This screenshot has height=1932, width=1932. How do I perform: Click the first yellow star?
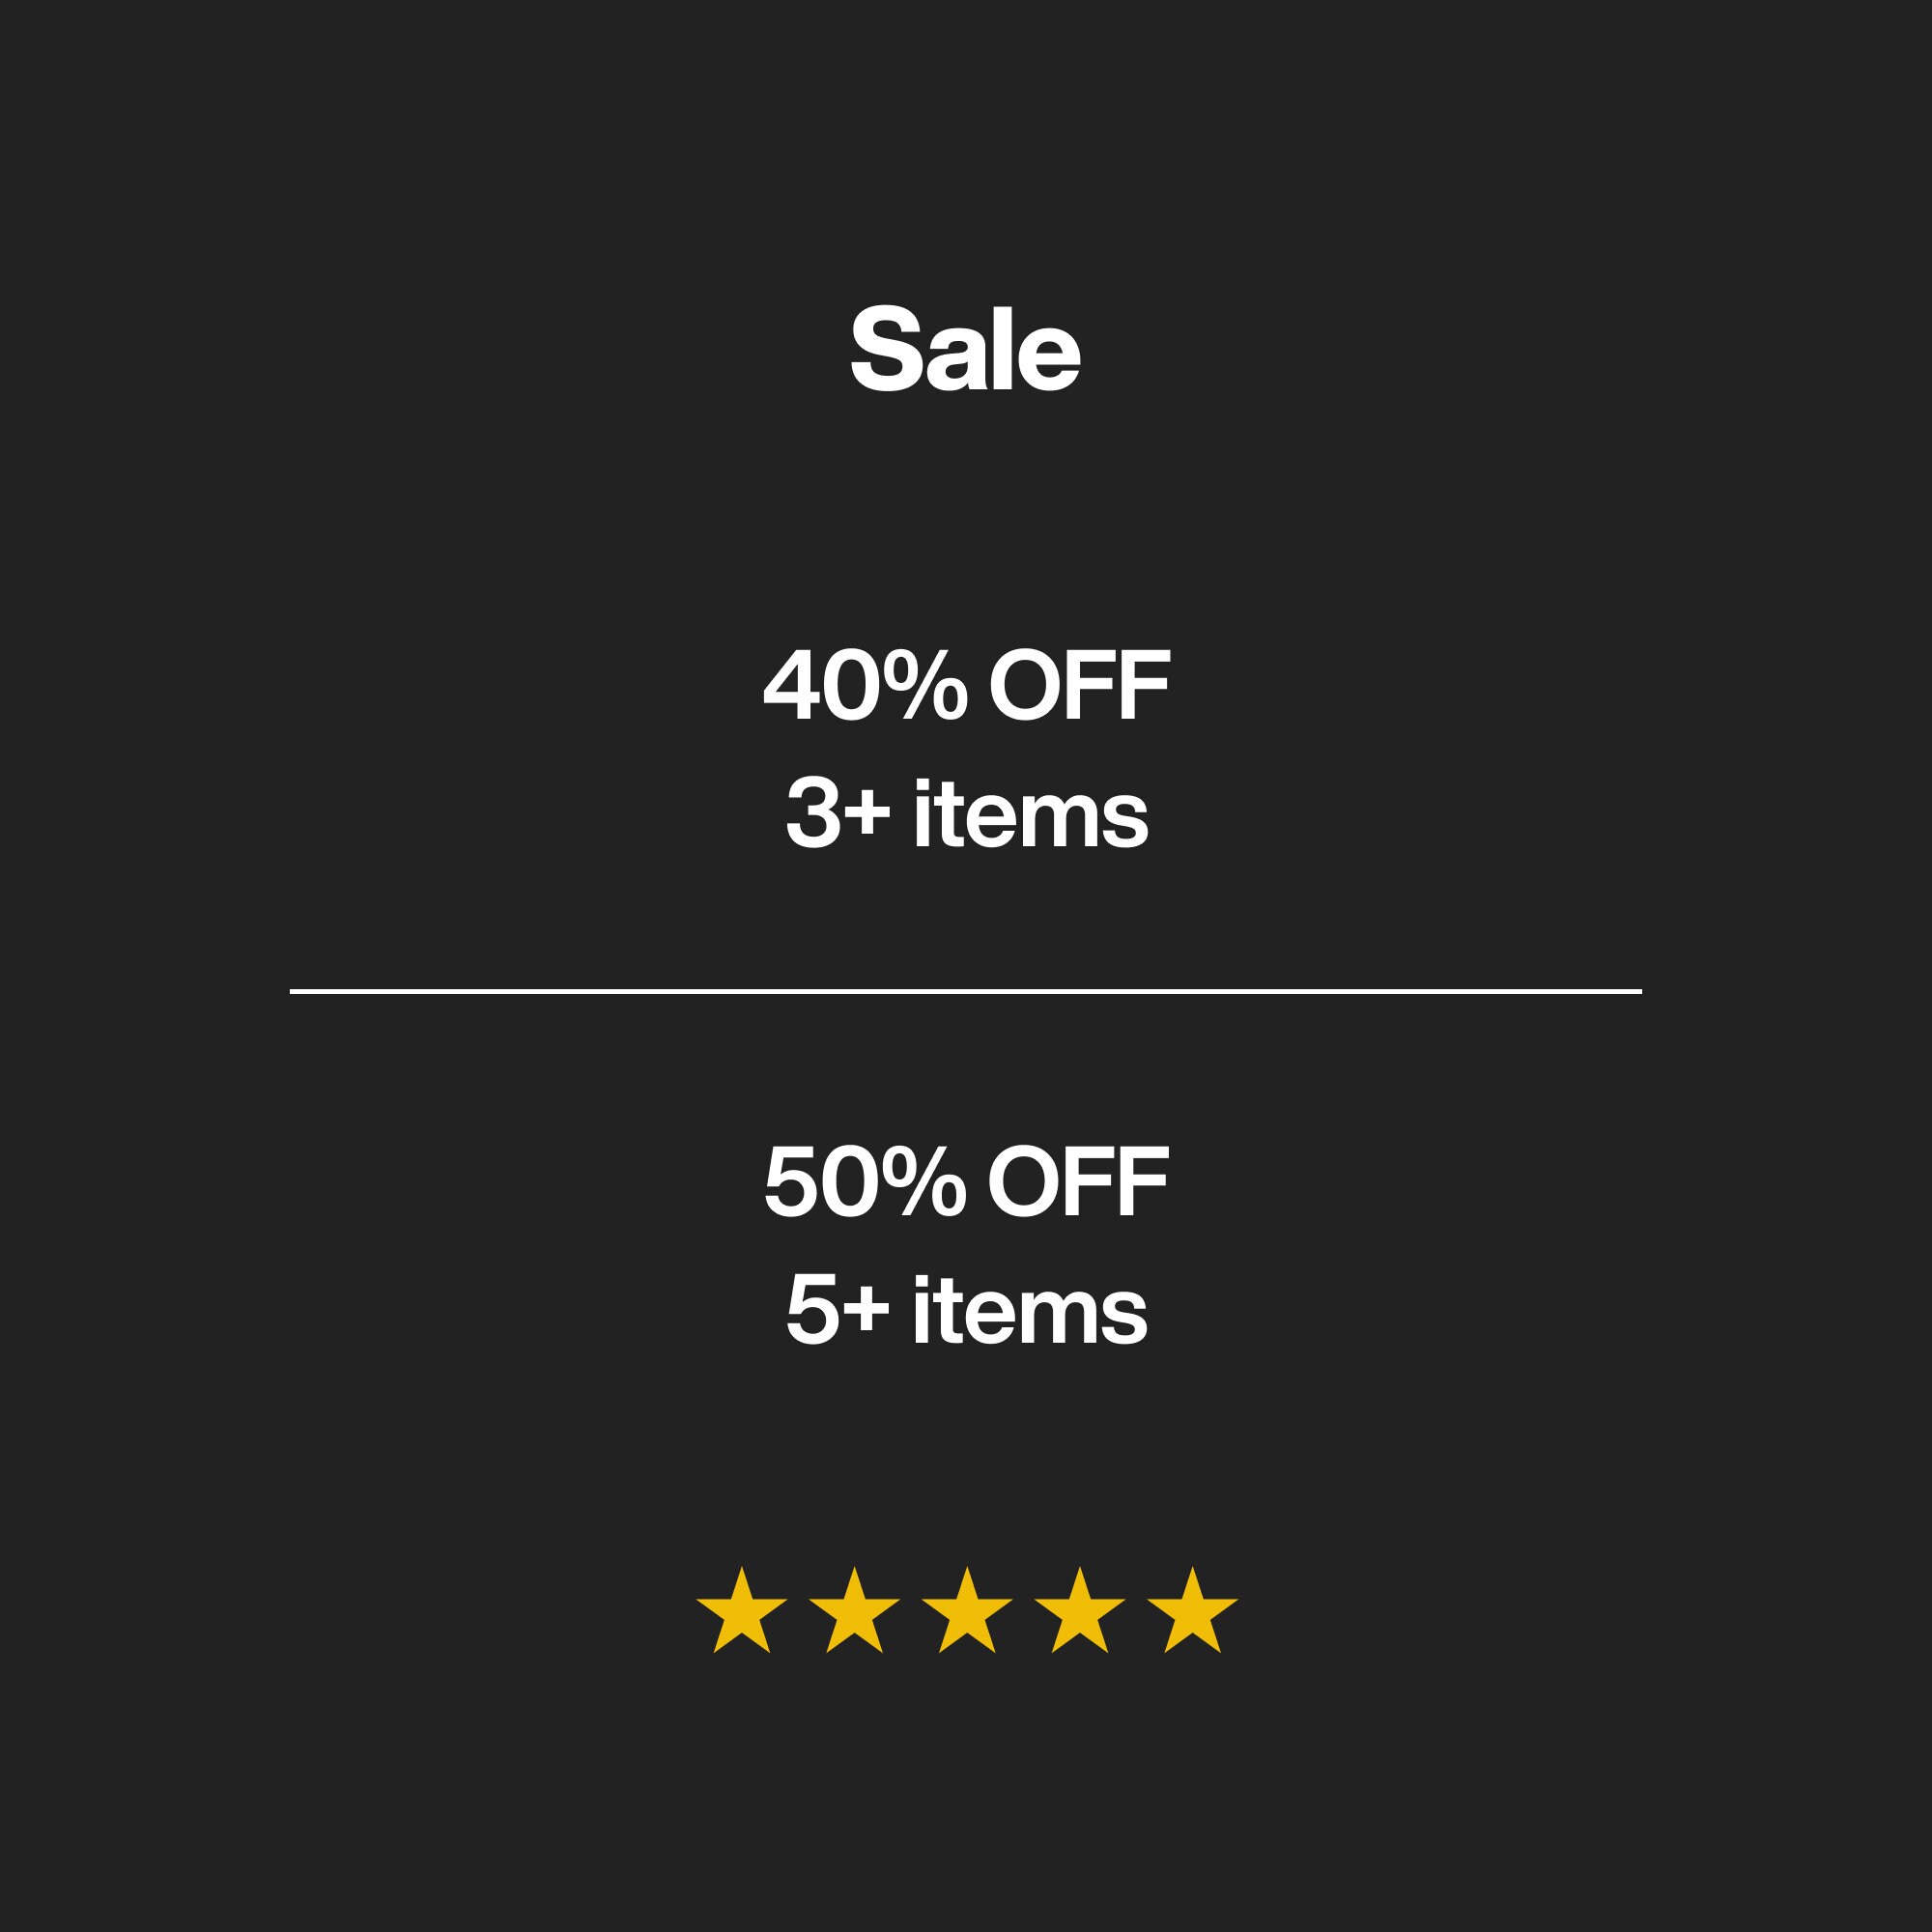click(741, 1611)
